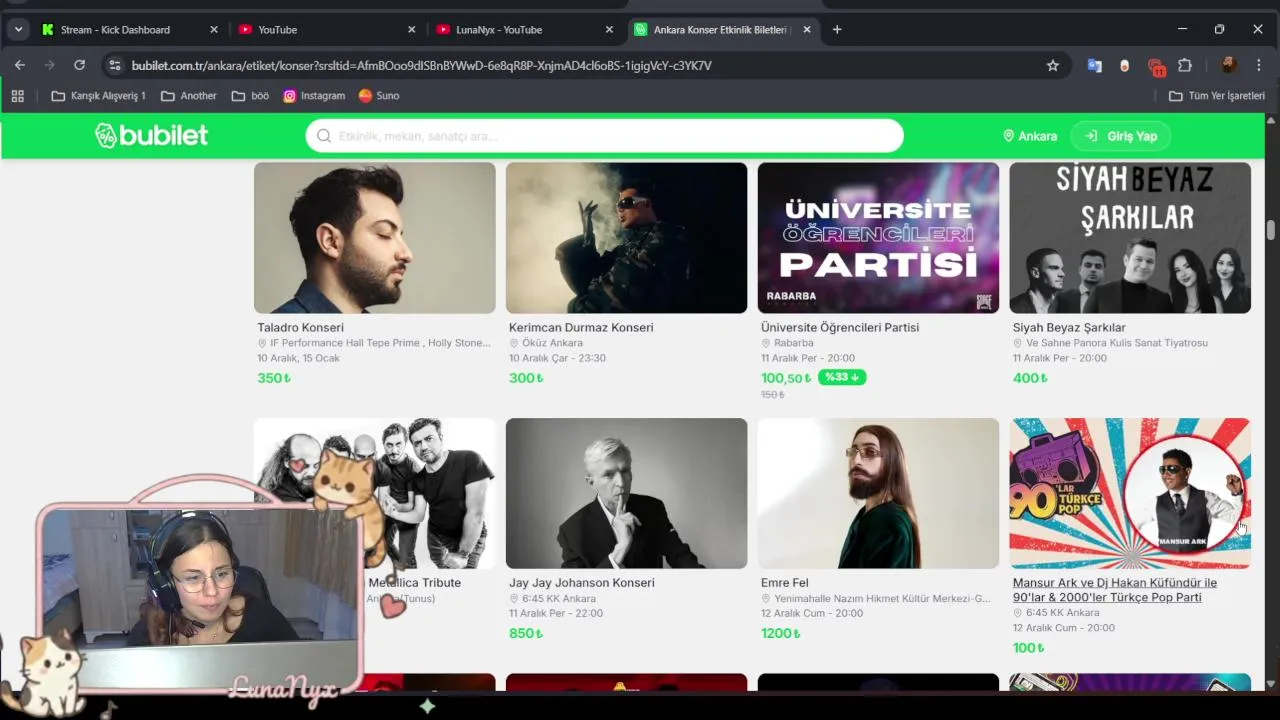1280x720 pixels.
Task: Open the Instagram bookmark
Action: (314, 96)
